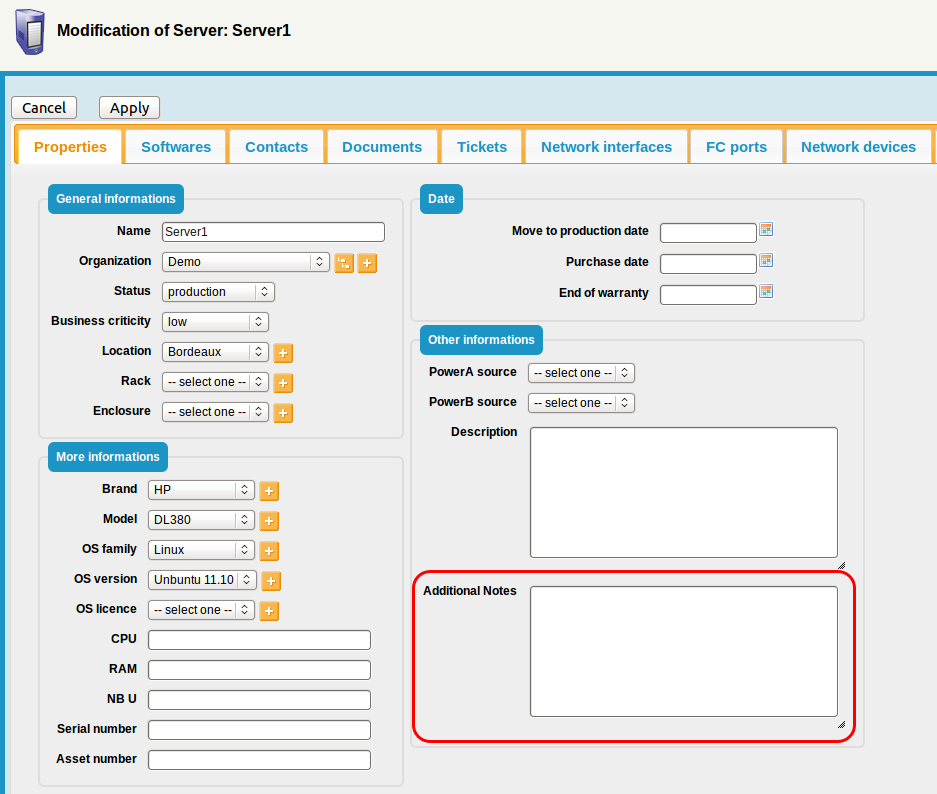Open Business criticity dropdown

[215, 322]
